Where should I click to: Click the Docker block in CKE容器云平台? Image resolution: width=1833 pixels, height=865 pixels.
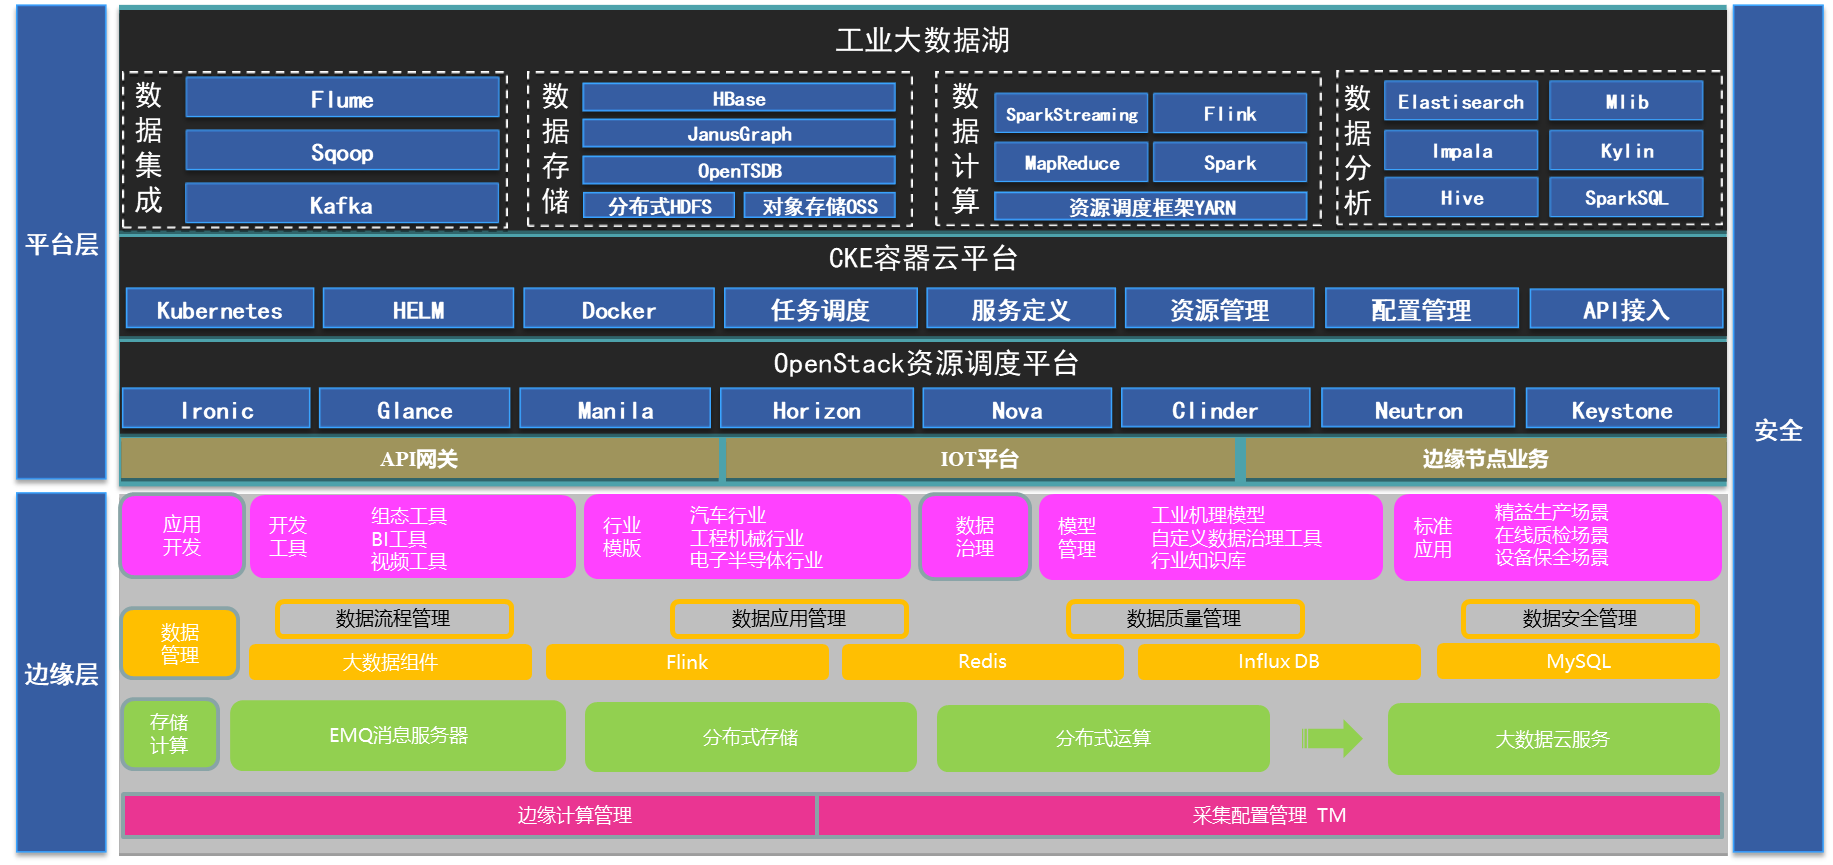[618, 310]
